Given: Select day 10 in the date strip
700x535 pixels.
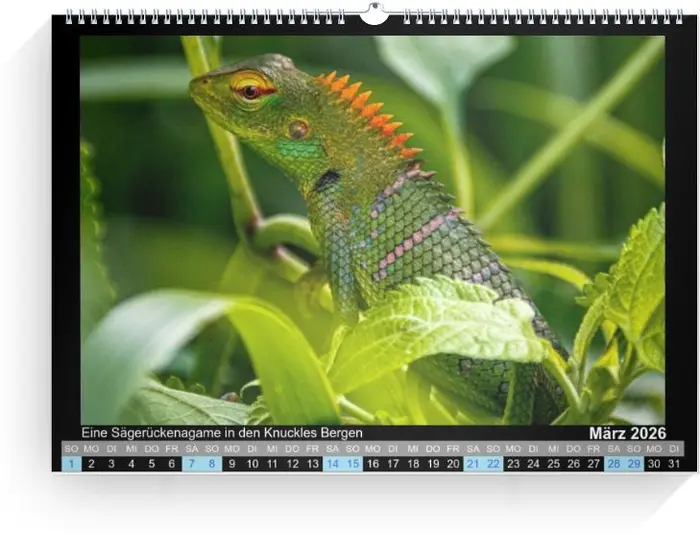Looking at the screenshot, I should tap(252, 464).
